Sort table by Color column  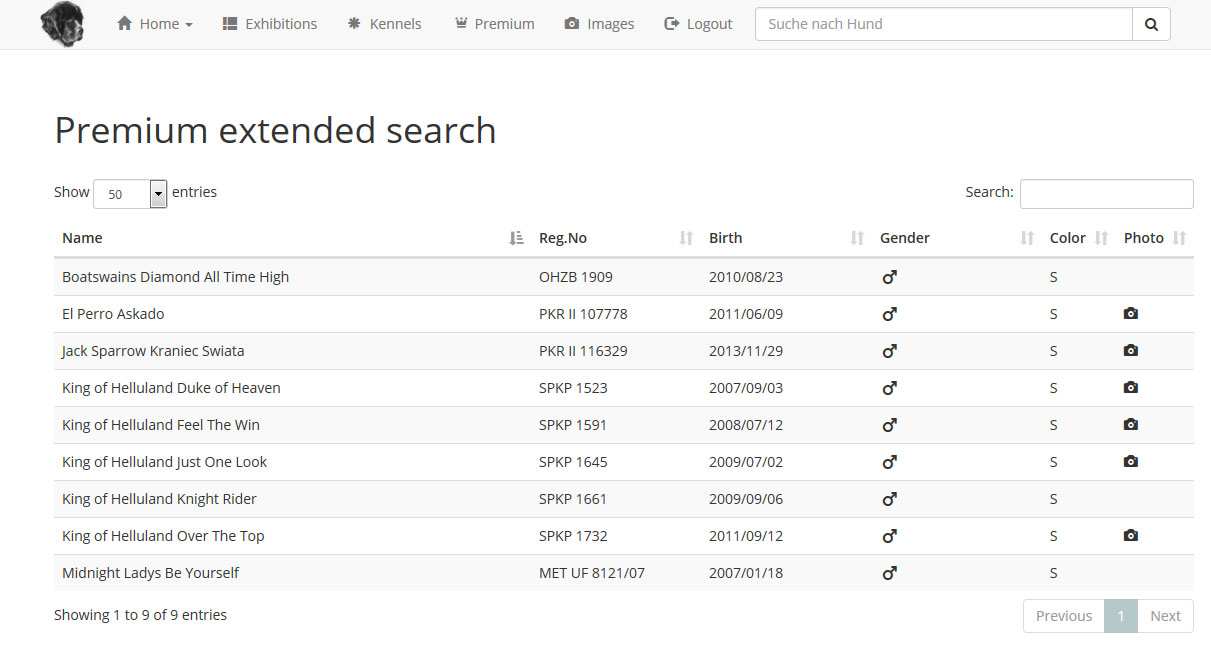(1079, 238)
